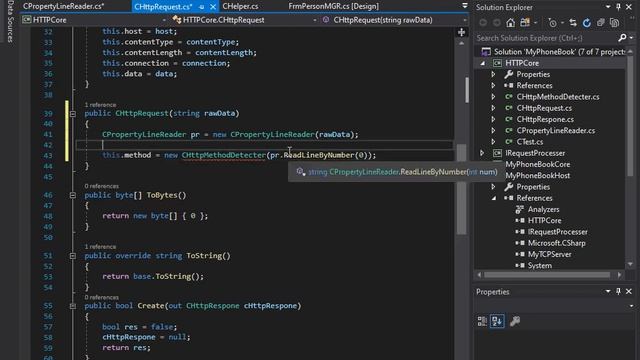Click the Forward arrow in Solution Explorer toolbar
The image size is (640, 360).
tap(497, 23)
